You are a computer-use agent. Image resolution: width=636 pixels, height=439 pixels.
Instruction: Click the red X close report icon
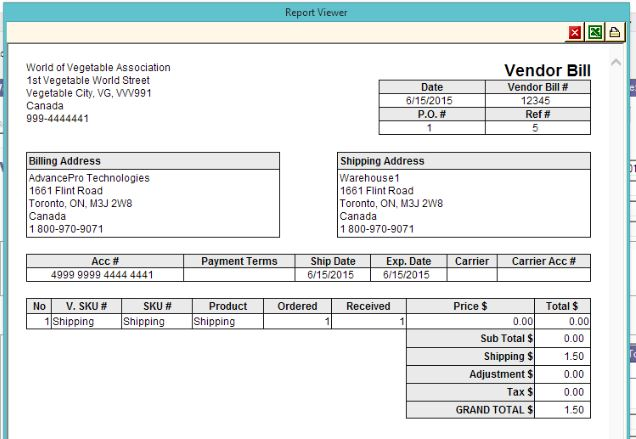[576, 33]
